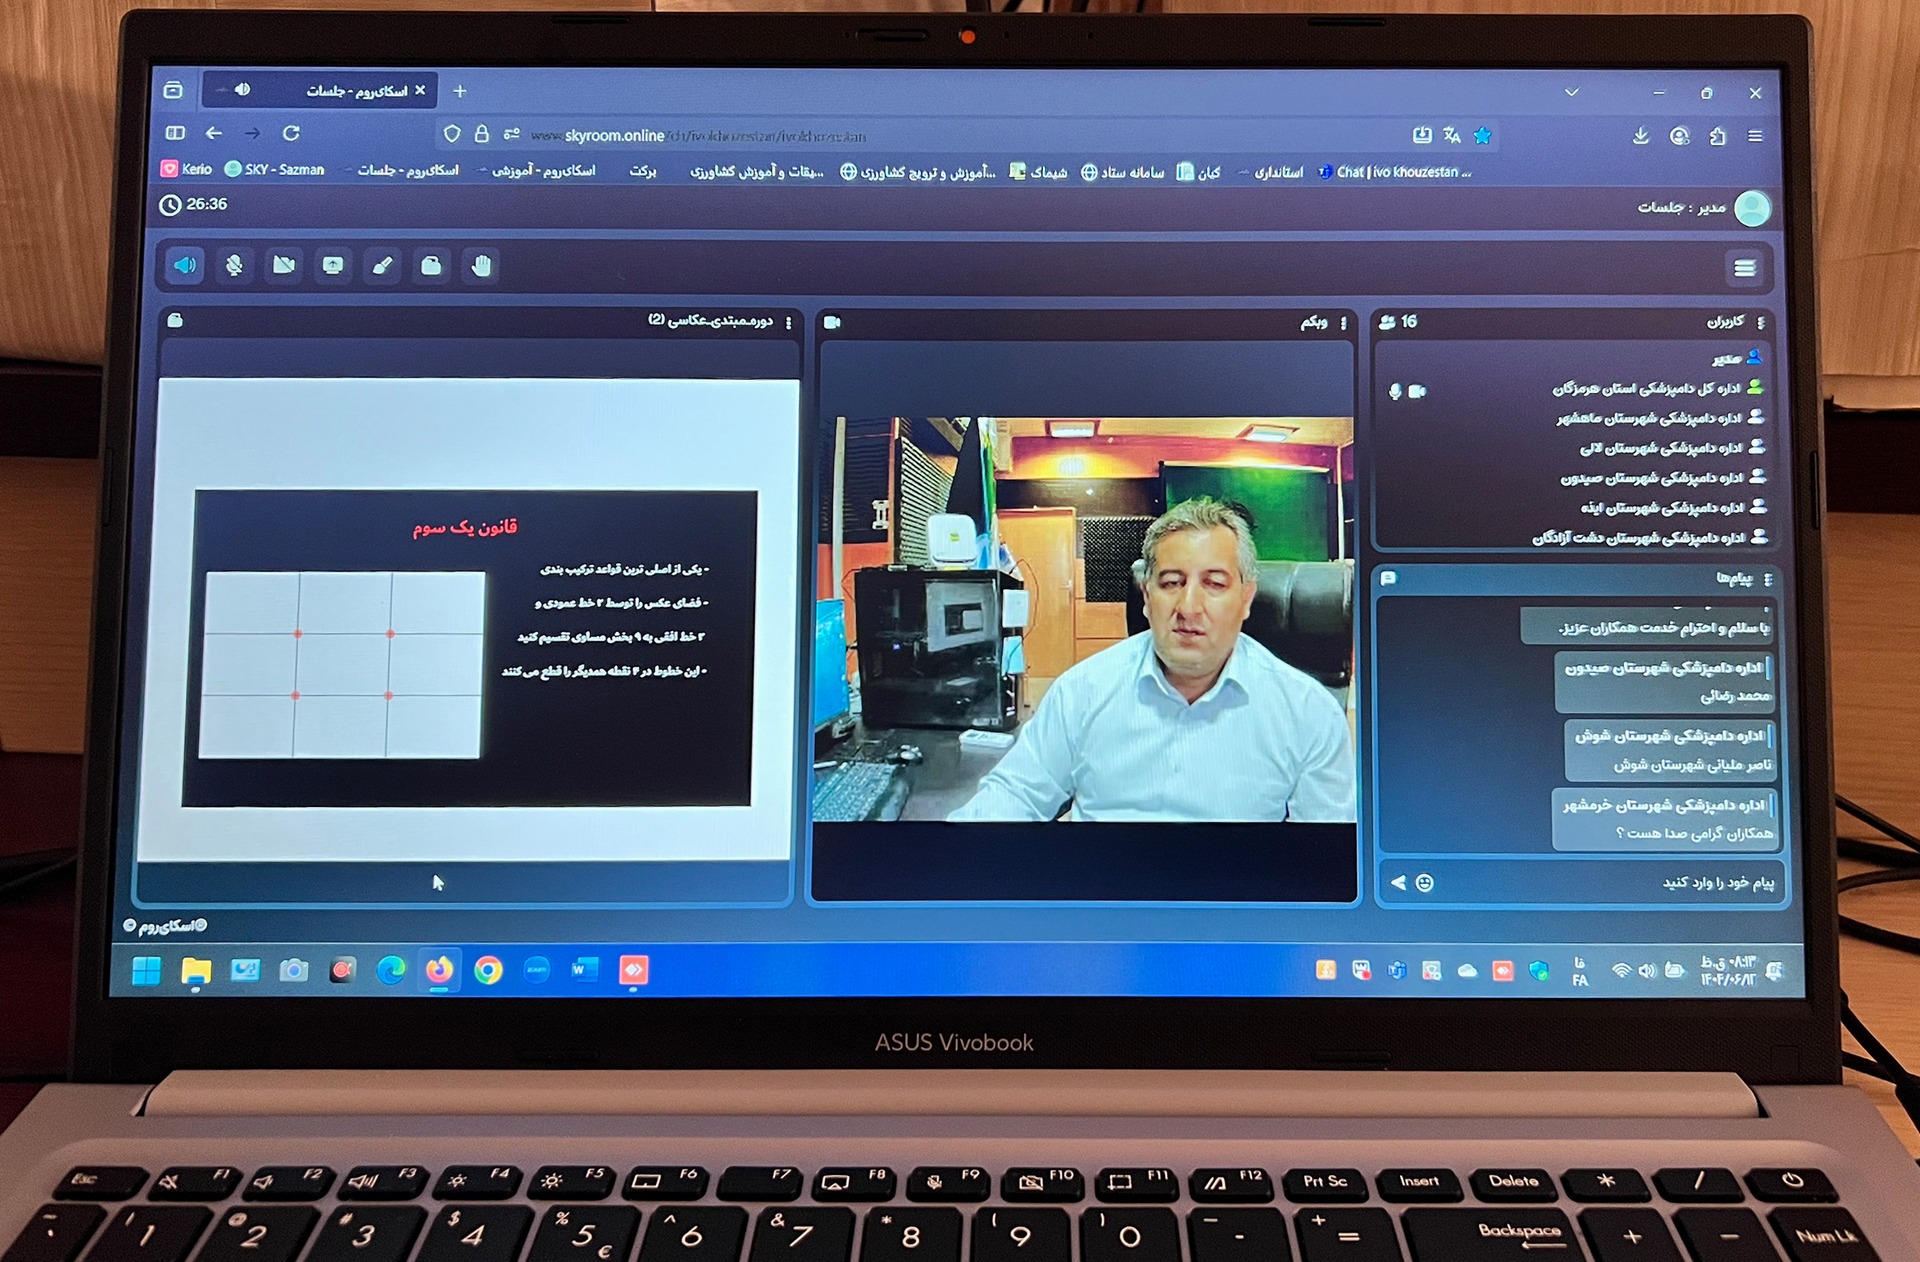Open the Kerio bookmark link
The width and height of the screenshot is (1920, 1262).
tap(188, 170)
